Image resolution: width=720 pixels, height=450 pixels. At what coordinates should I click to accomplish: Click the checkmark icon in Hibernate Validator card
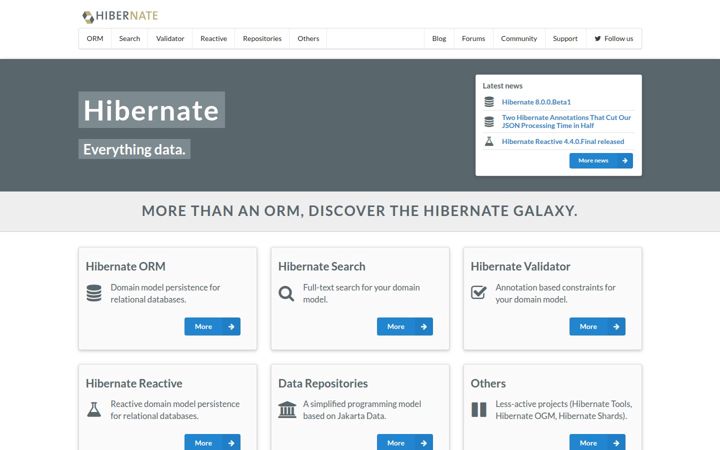coord(479,292)
